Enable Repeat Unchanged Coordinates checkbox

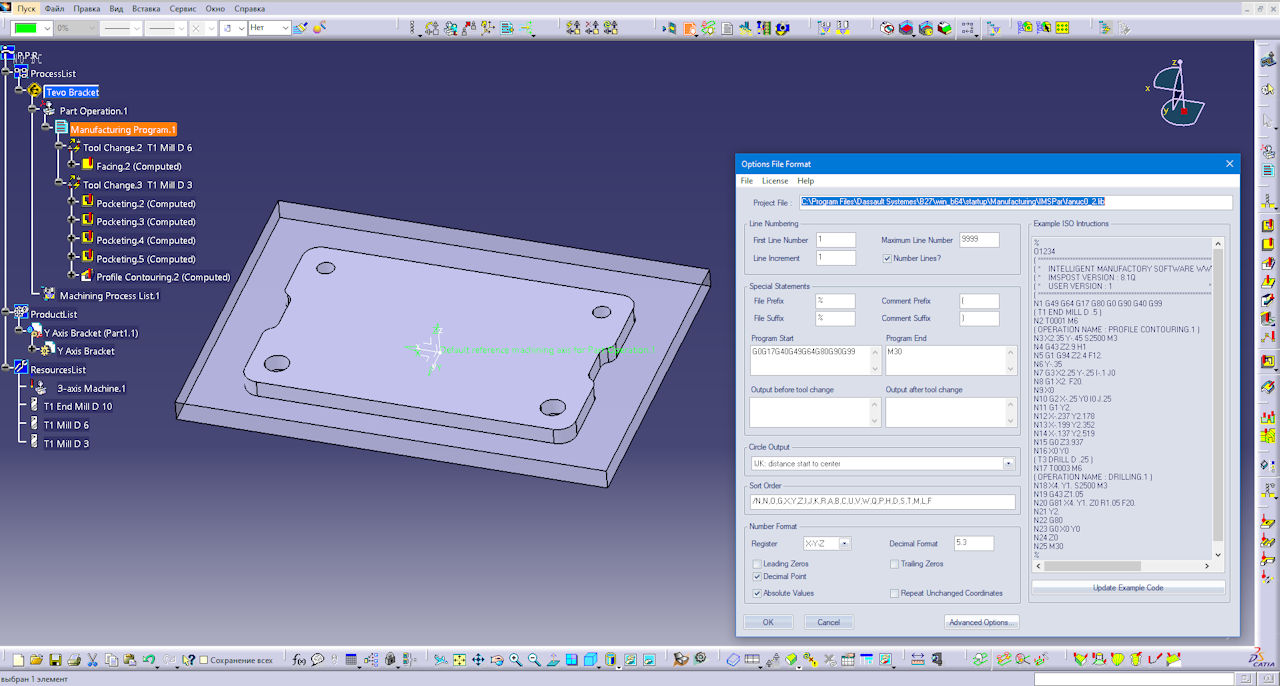coord(894,593)
